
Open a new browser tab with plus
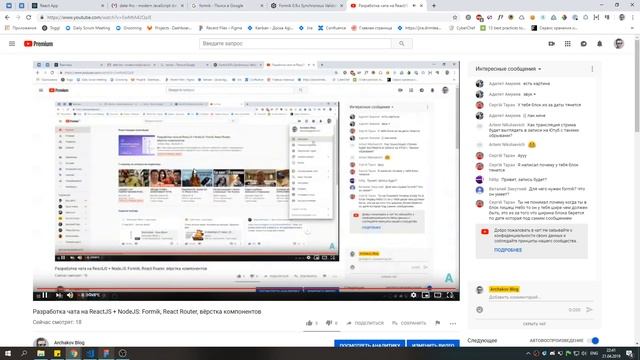tap(433, 6)
